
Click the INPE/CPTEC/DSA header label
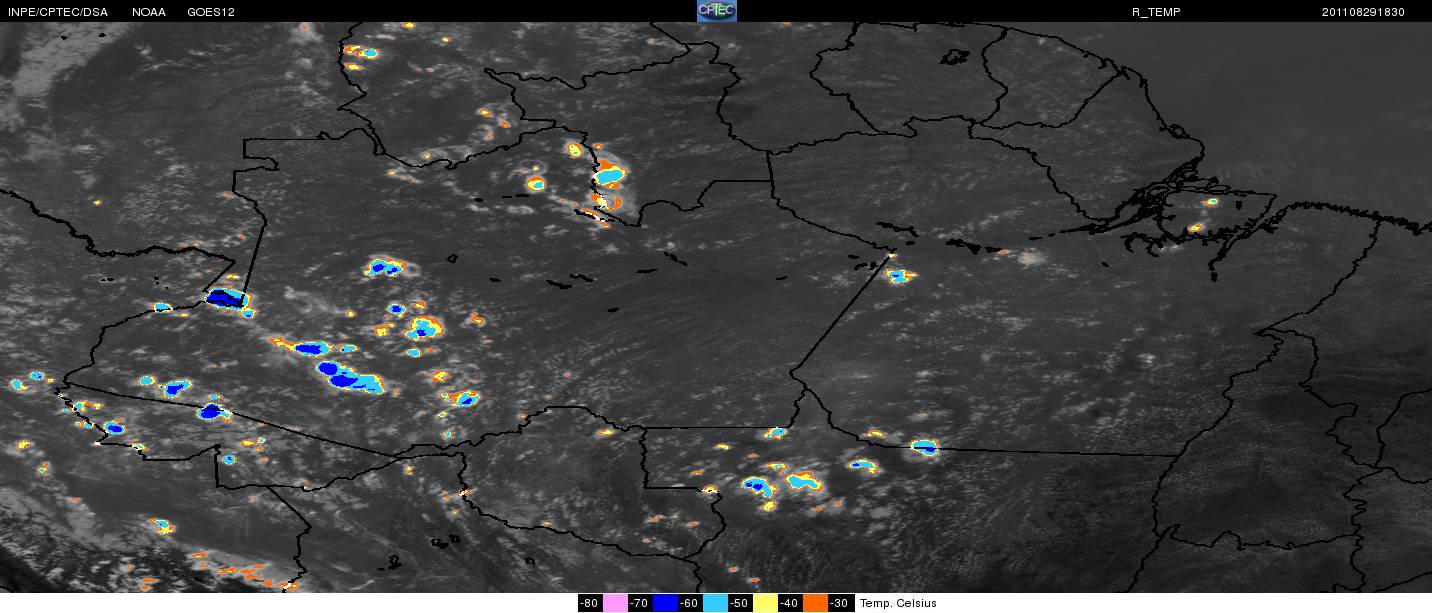[57, 11]
